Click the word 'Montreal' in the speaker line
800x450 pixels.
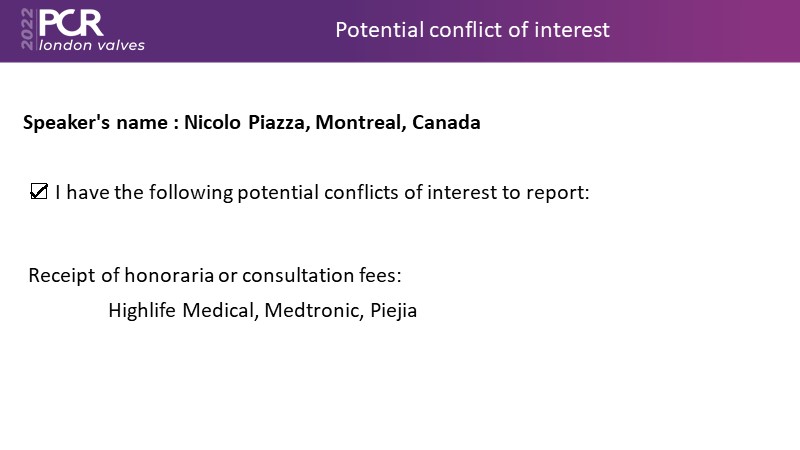click(x=358, y=122)
